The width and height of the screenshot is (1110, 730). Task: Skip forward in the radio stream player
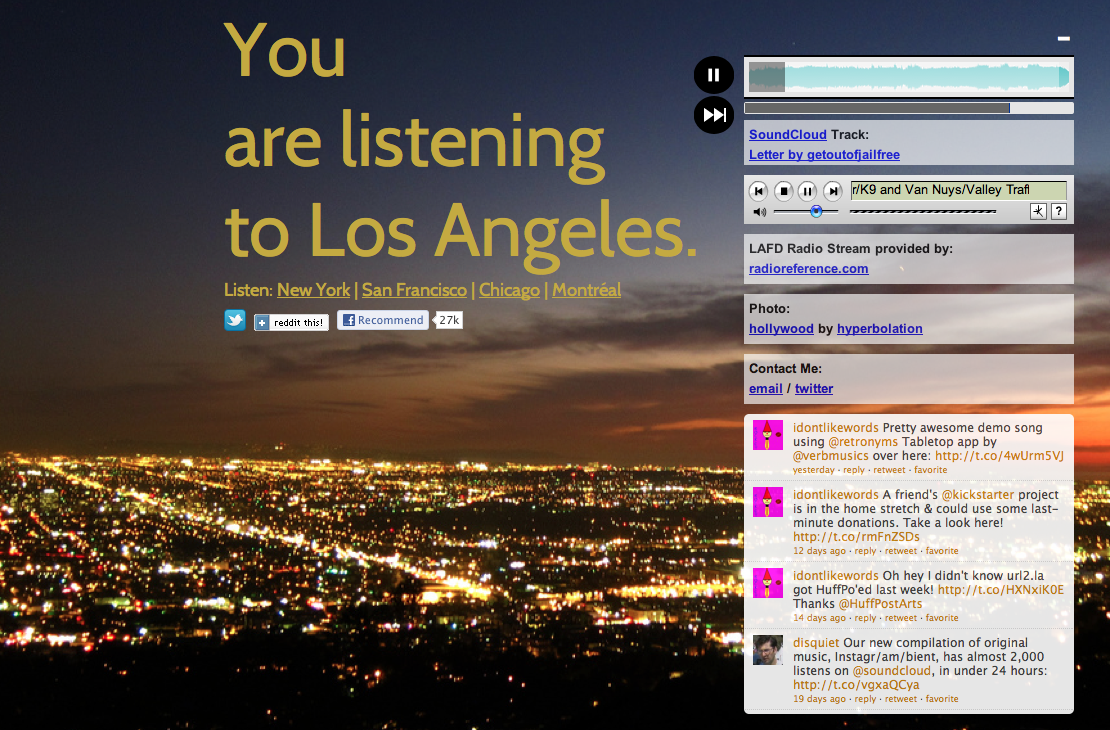832,190
